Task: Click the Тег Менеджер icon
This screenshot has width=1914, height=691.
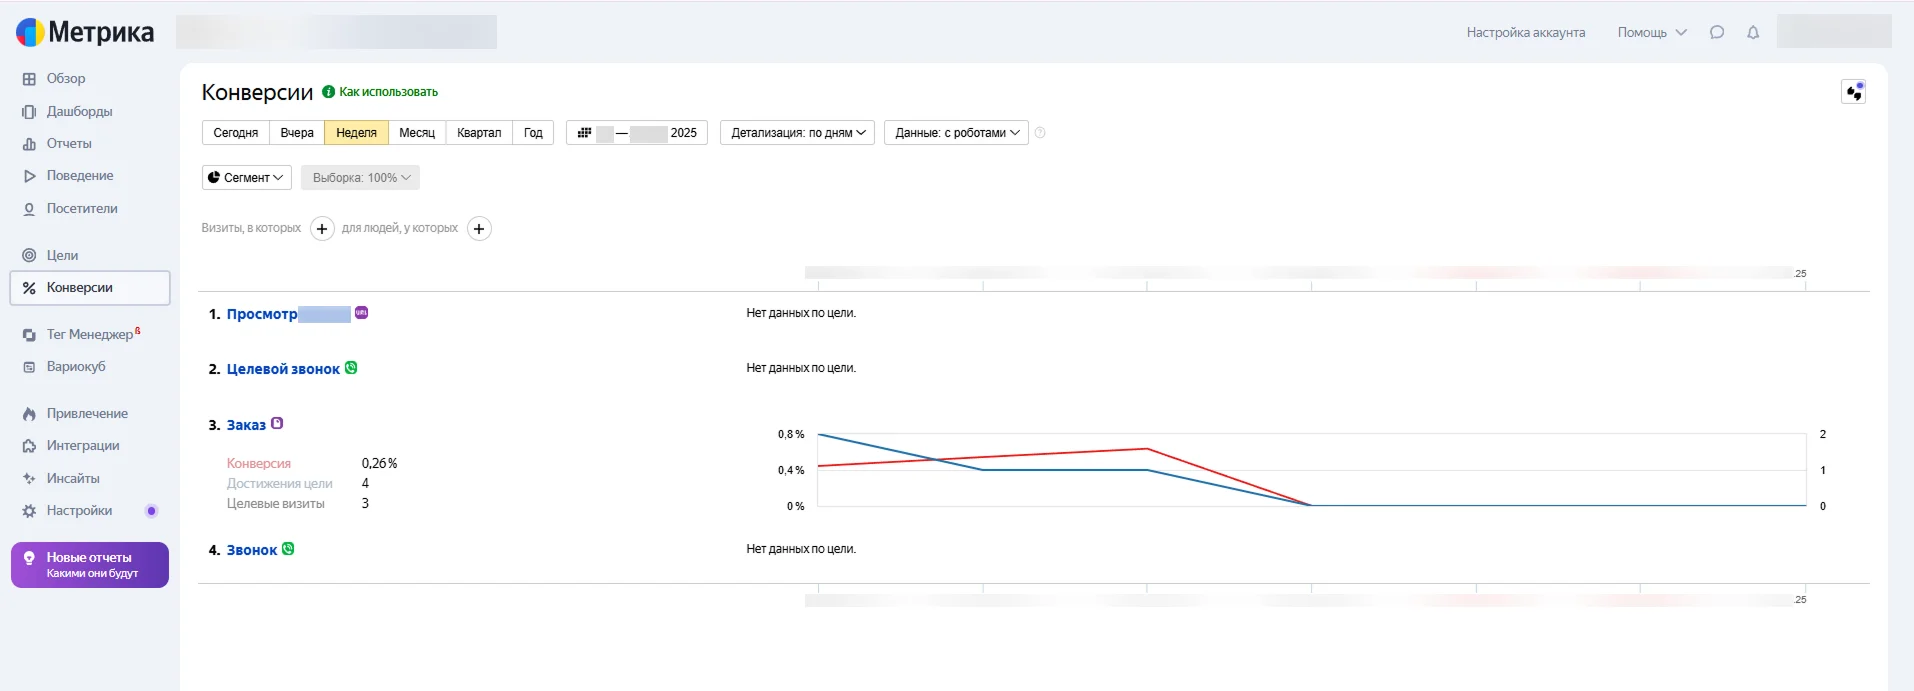Action: point(29,335)
